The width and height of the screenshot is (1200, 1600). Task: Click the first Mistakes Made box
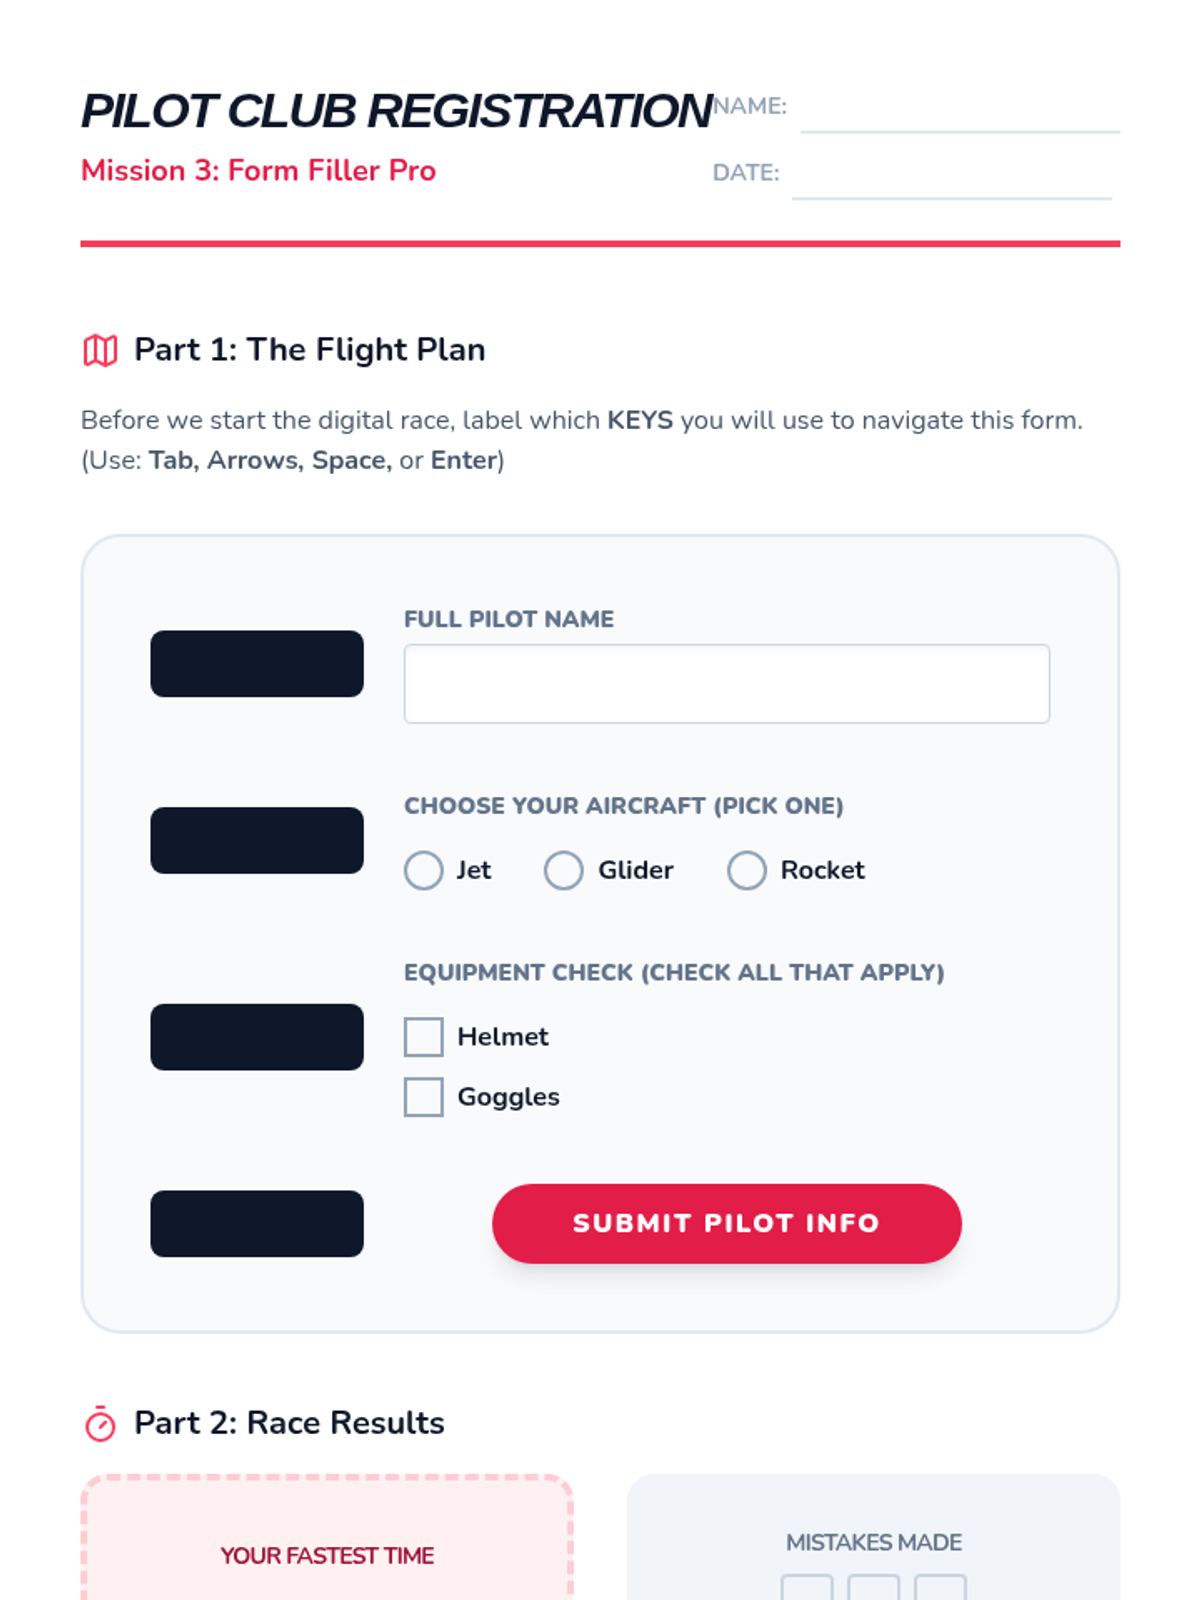click(807, 1588)
